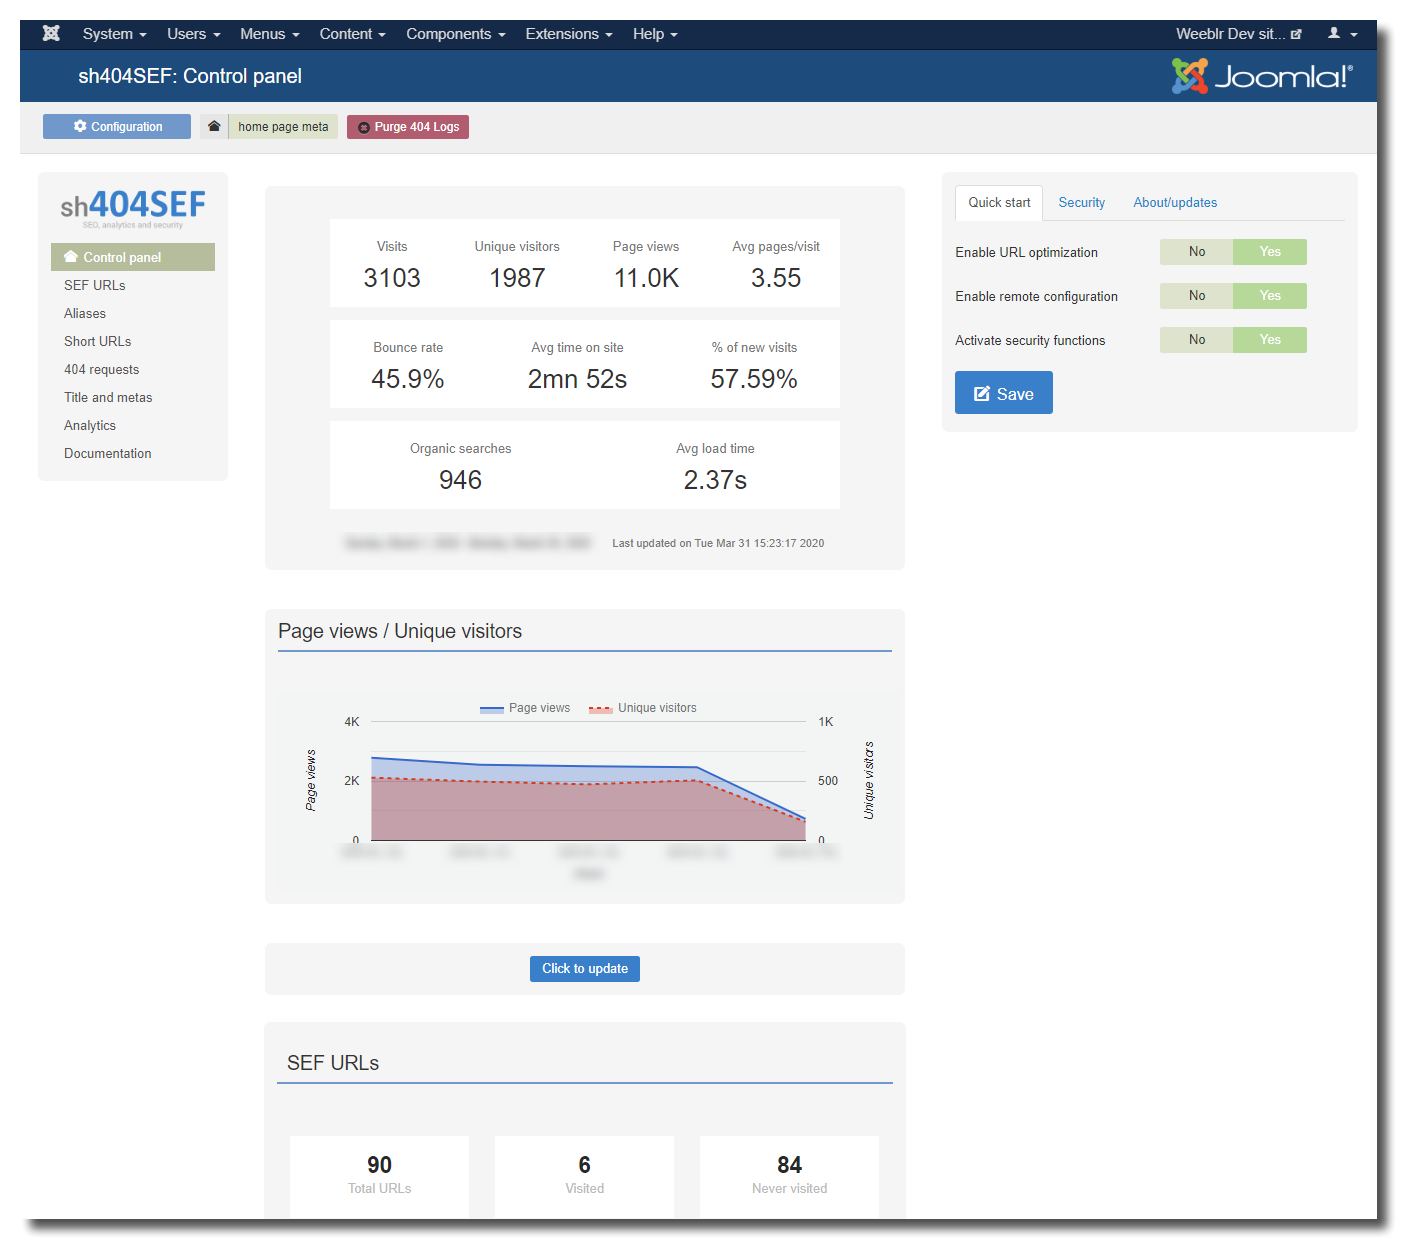Screen dimensions: 1407x1249
Task: Click the Visits value 3103
Action: coord(392,278)
